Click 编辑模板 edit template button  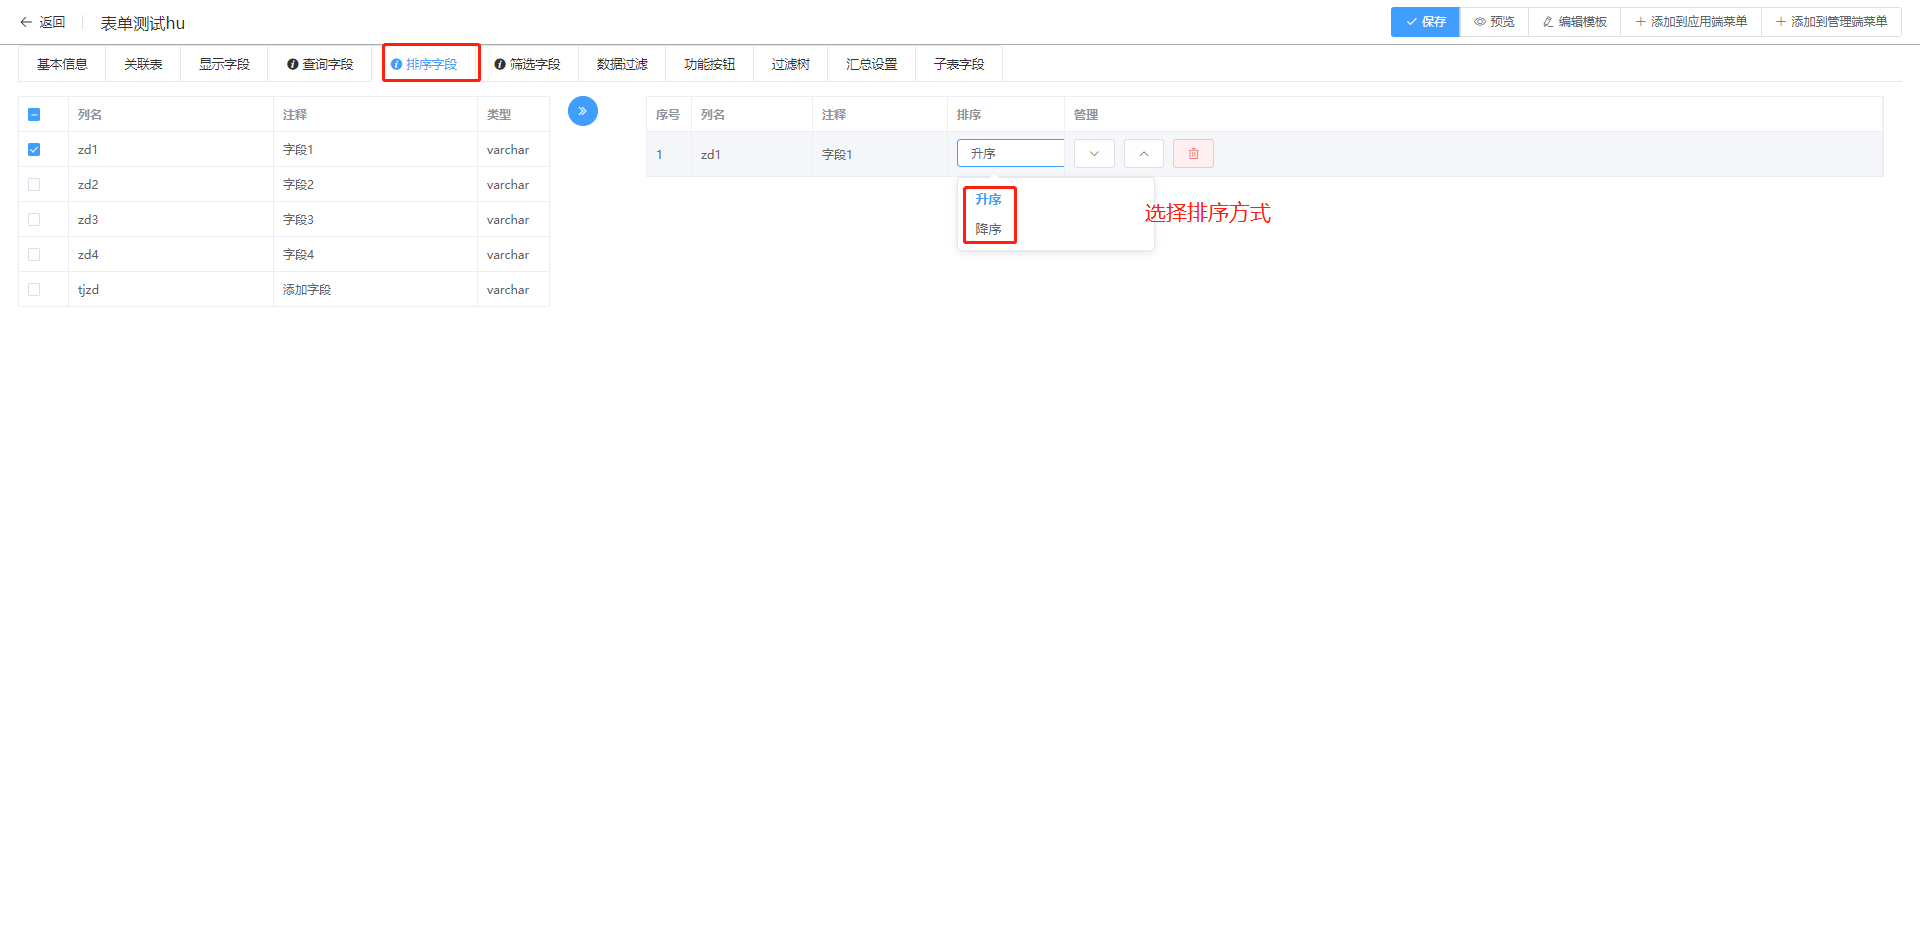[x=1574, y=22]
